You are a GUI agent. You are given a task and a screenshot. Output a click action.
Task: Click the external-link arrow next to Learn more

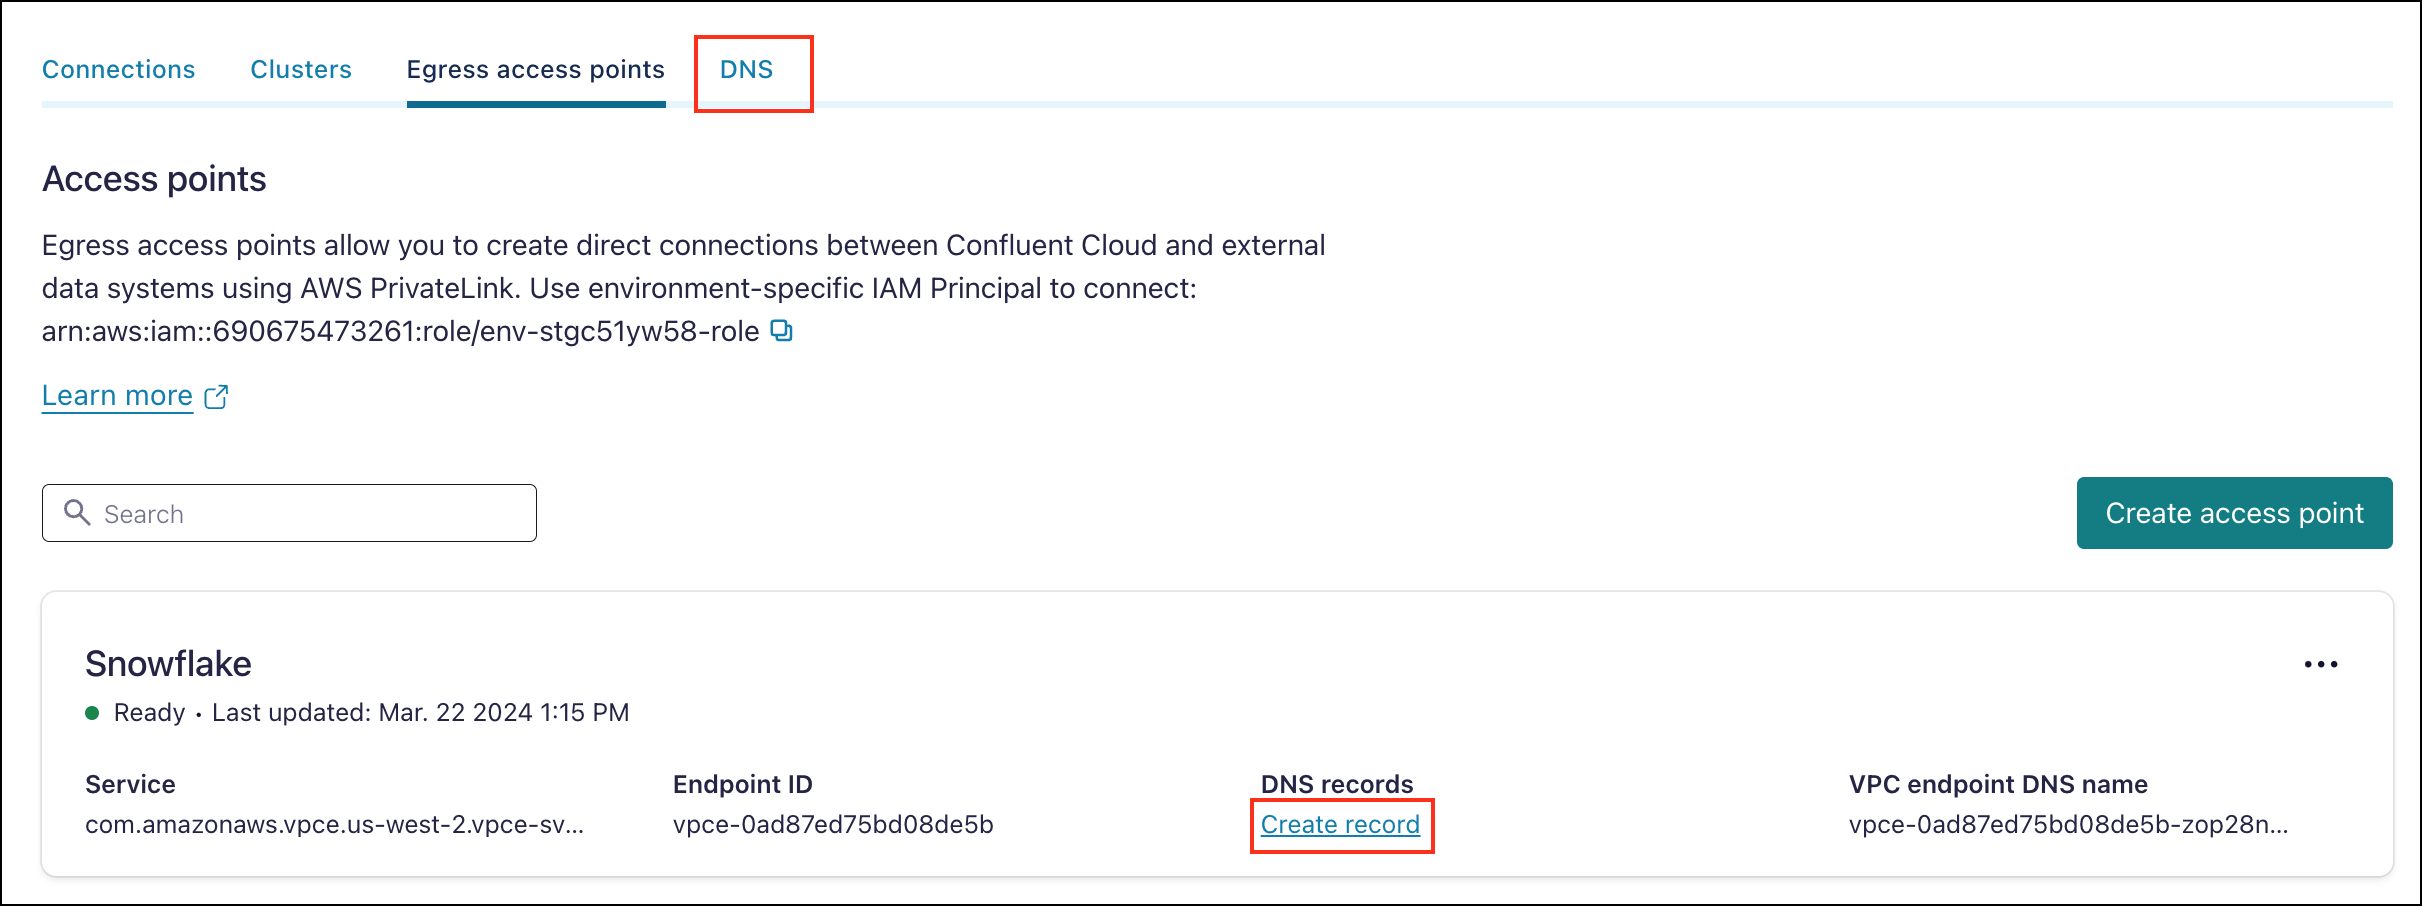click(x=216, y=396)
